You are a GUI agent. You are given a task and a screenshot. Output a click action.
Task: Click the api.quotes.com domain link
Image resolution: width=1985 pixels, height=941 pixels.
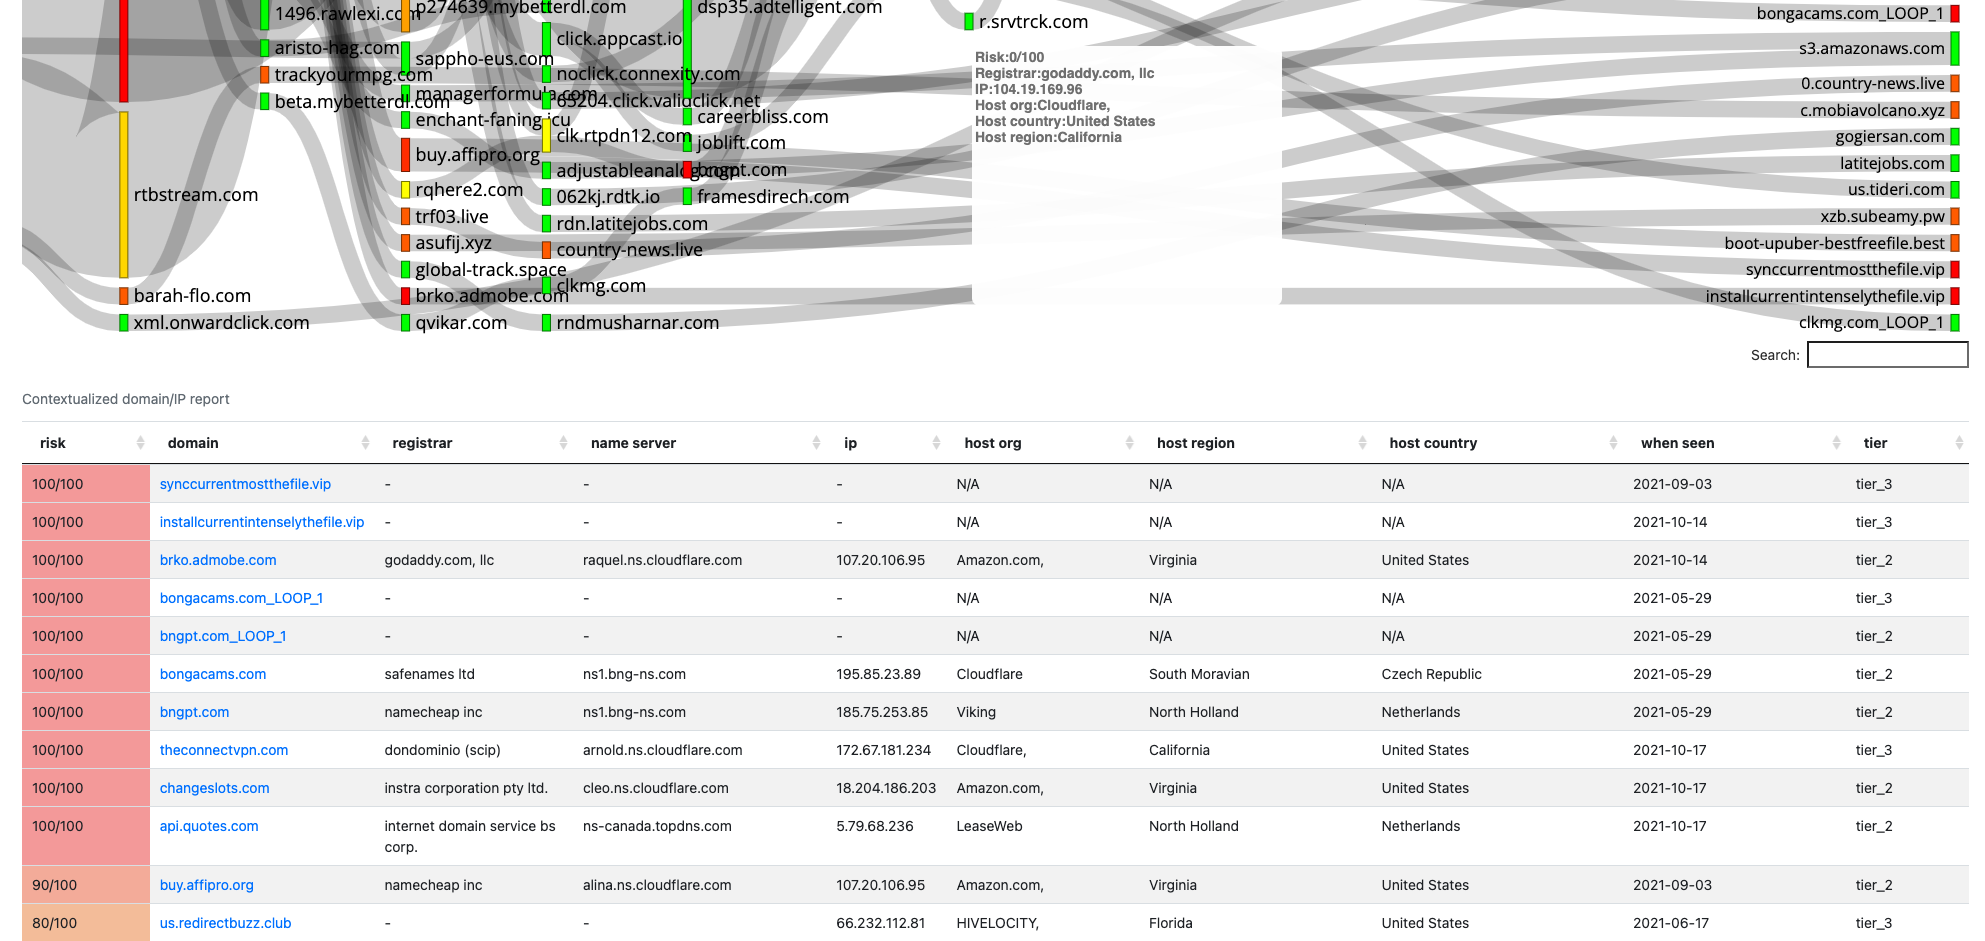click(209, 826)
